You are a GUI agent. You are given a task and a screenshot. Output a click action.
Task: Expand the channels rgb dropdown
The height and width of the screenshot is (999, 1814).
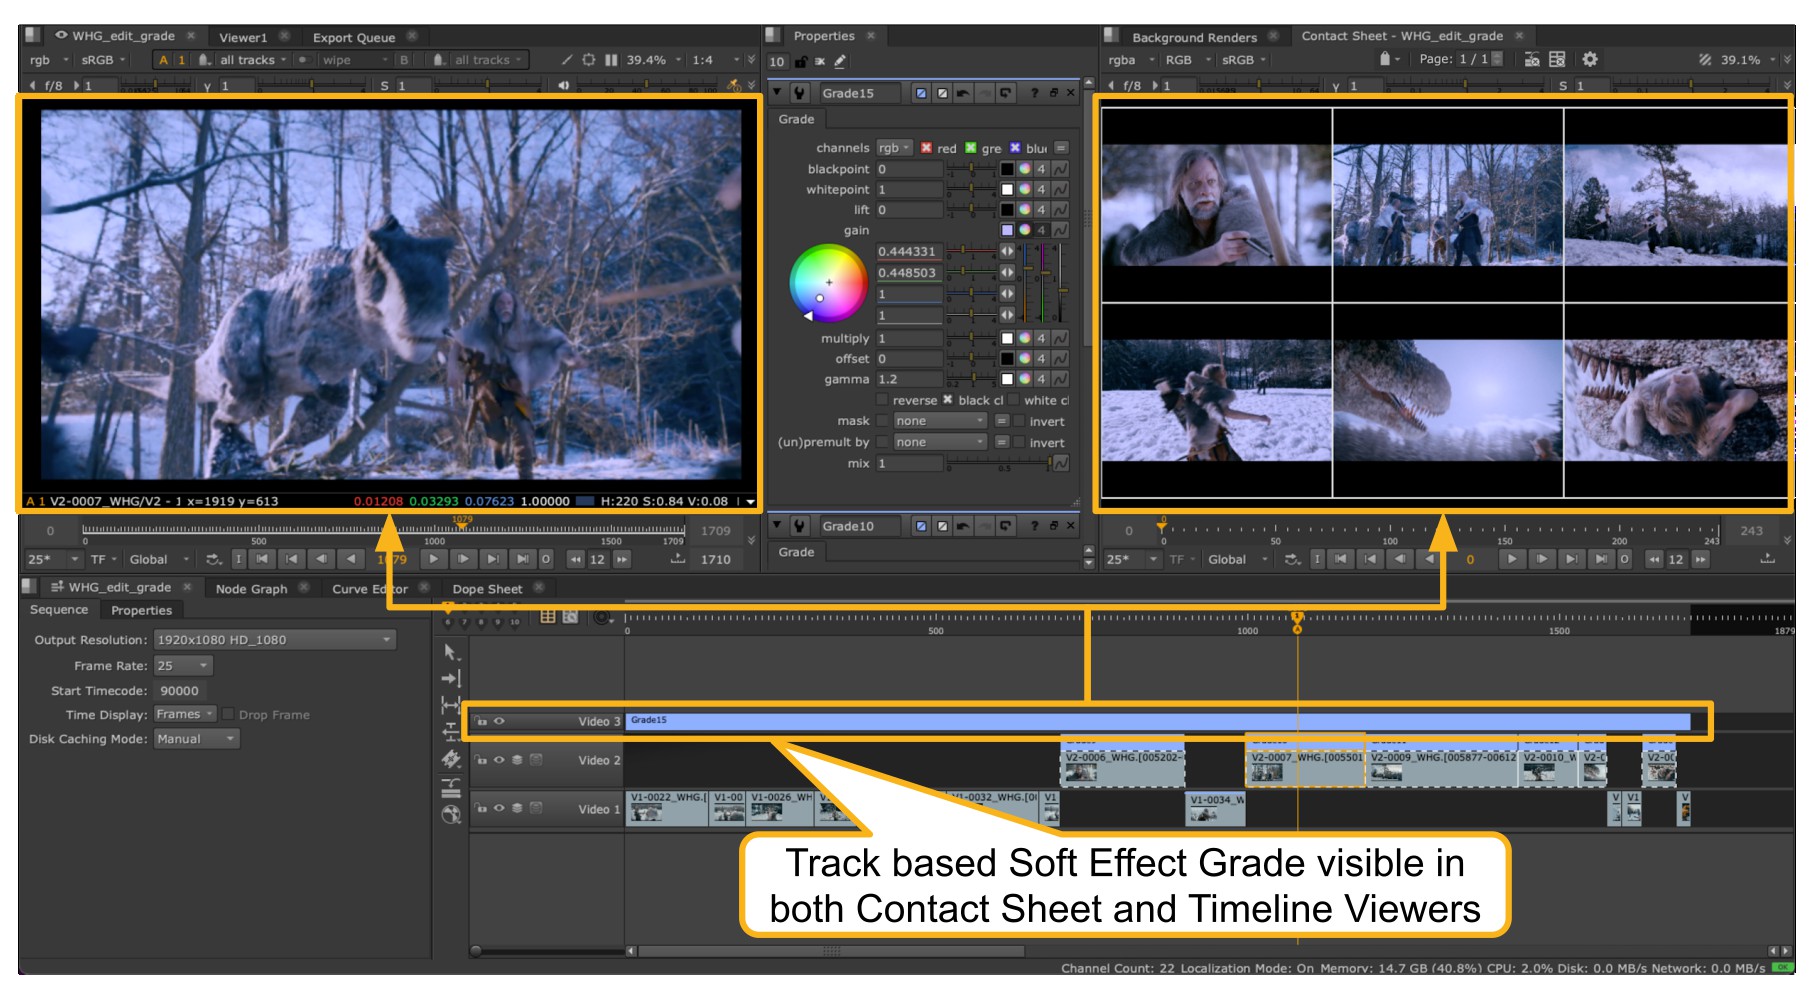pyautogui.click(x=894, y=148)
